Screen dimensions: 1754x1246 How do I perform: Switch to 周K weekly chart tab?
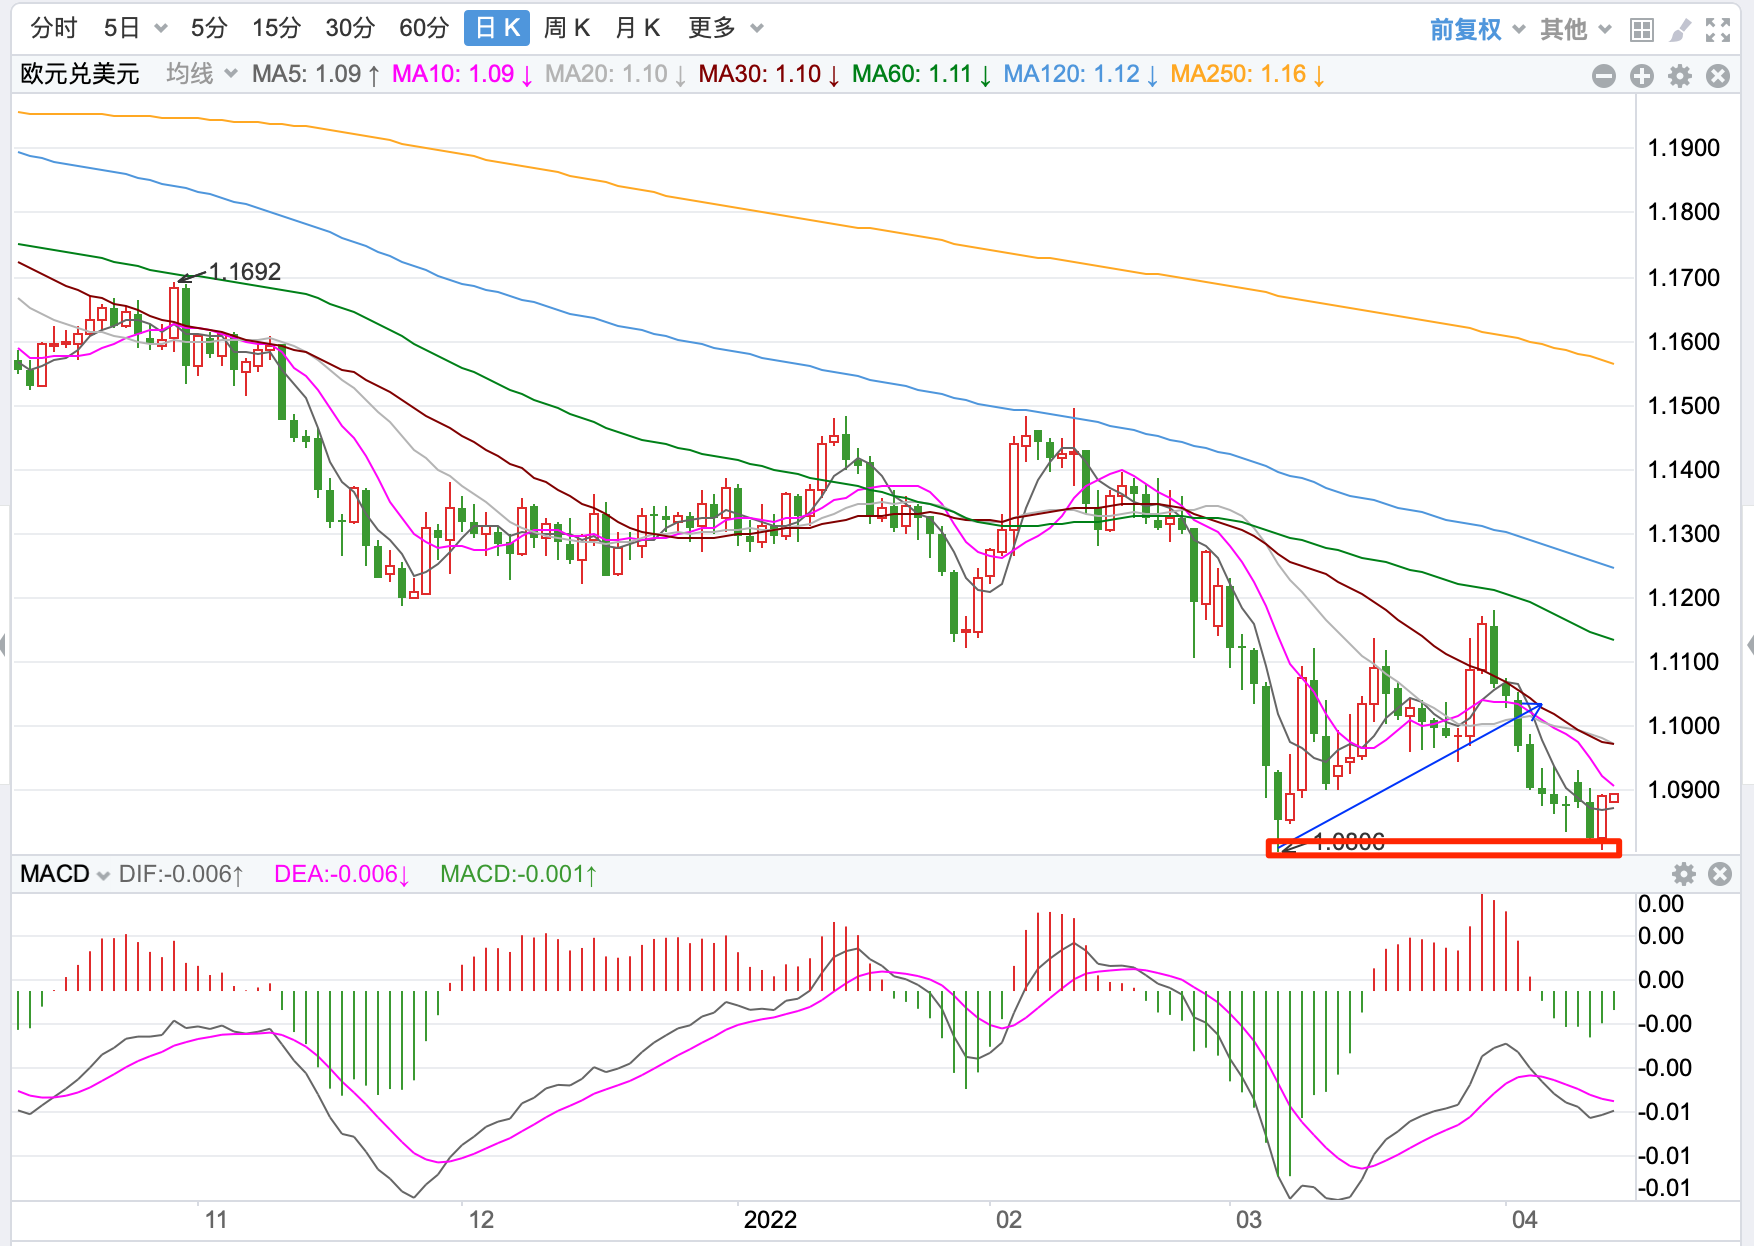(x=566, y=28)
